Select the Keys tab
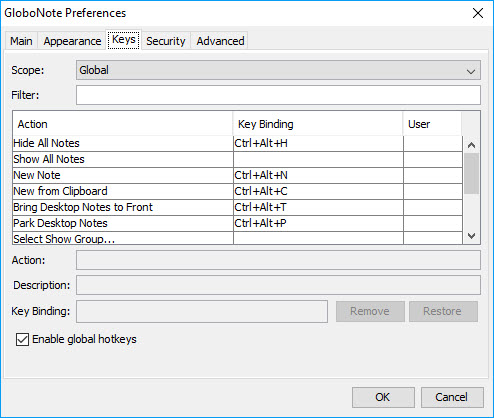Viewport: 494px width, 418px height. point(124,40)
